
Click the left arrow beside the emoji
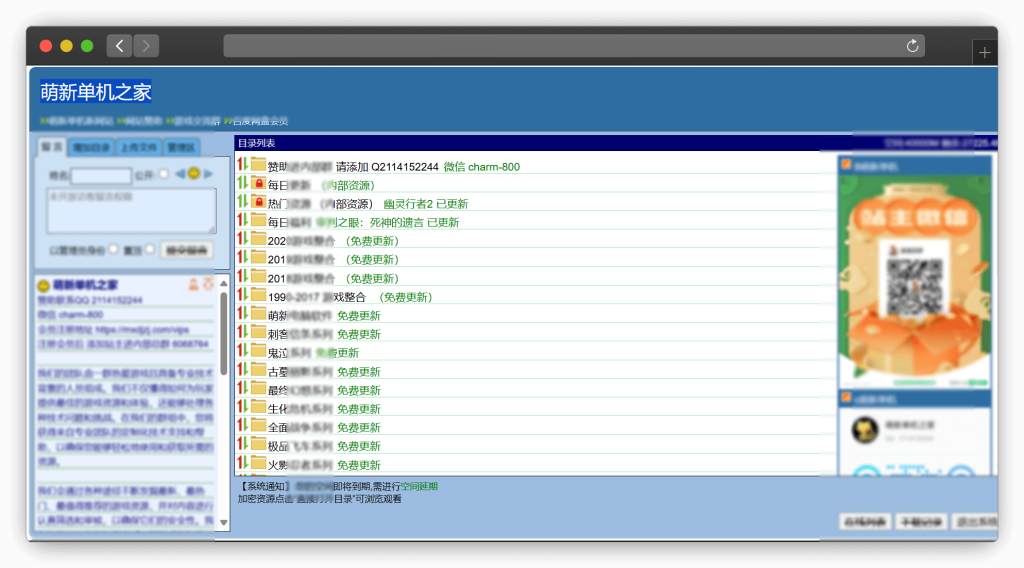(x=180, y=174)
